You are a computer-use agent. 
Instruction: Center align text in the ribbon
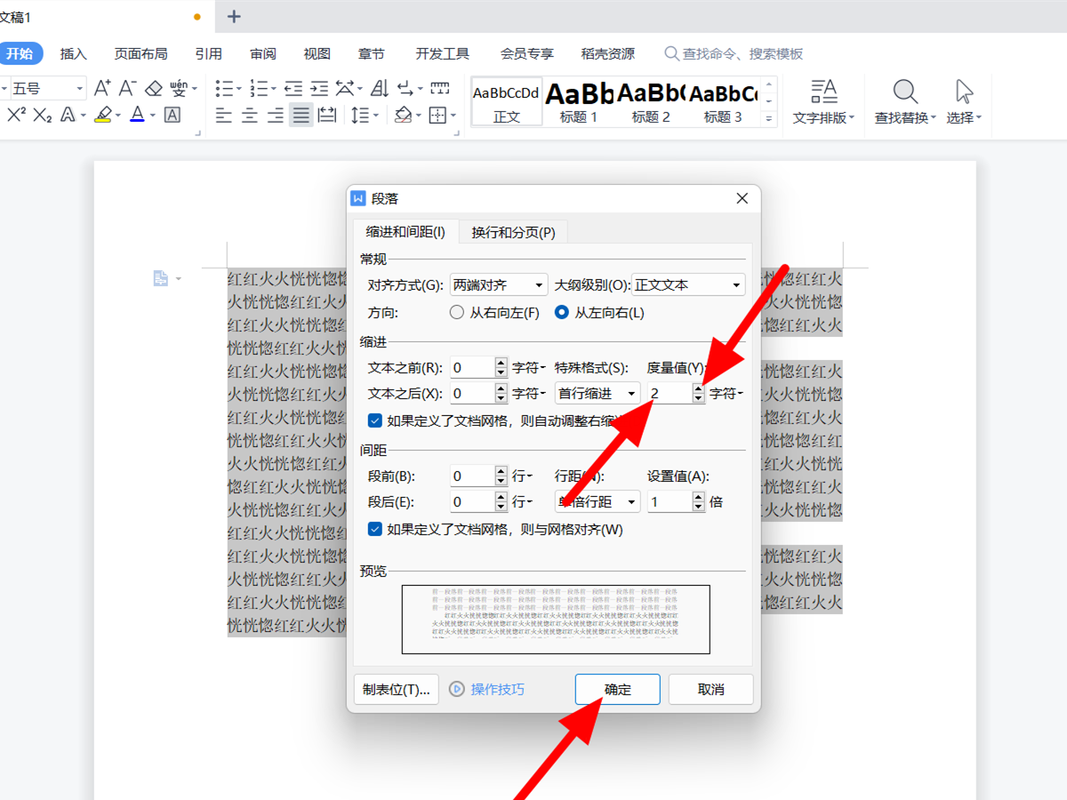250,116
